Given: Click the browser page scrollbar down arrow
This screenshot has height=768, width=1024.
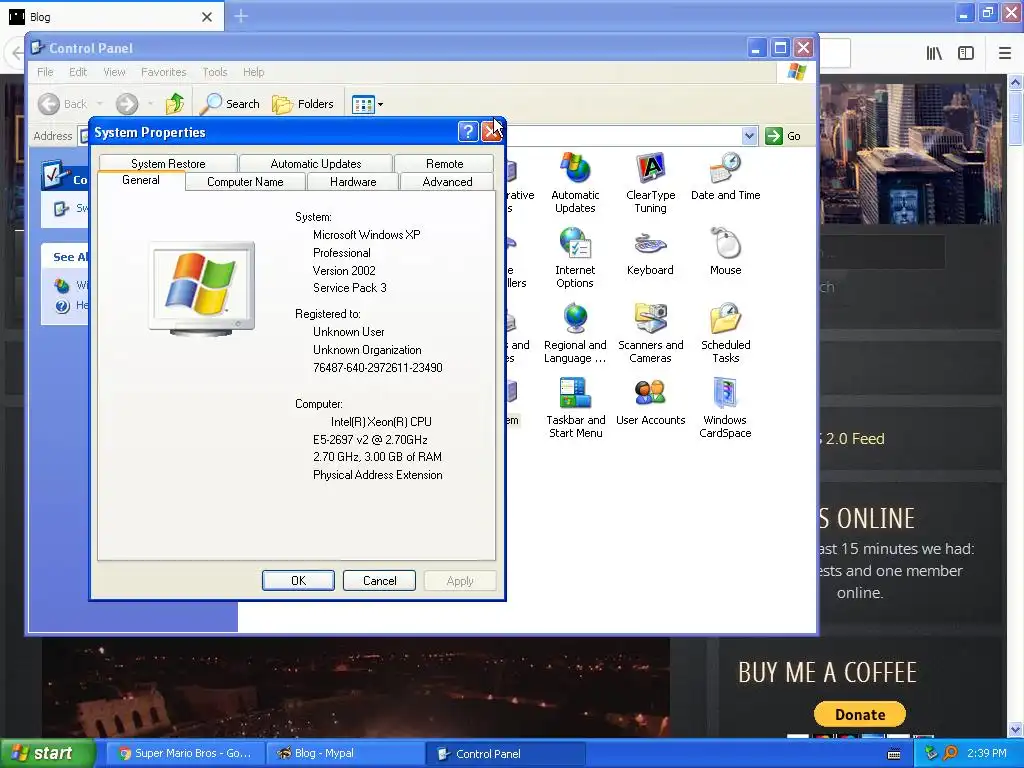Looking at the screenshot, I should (1015, 729).
